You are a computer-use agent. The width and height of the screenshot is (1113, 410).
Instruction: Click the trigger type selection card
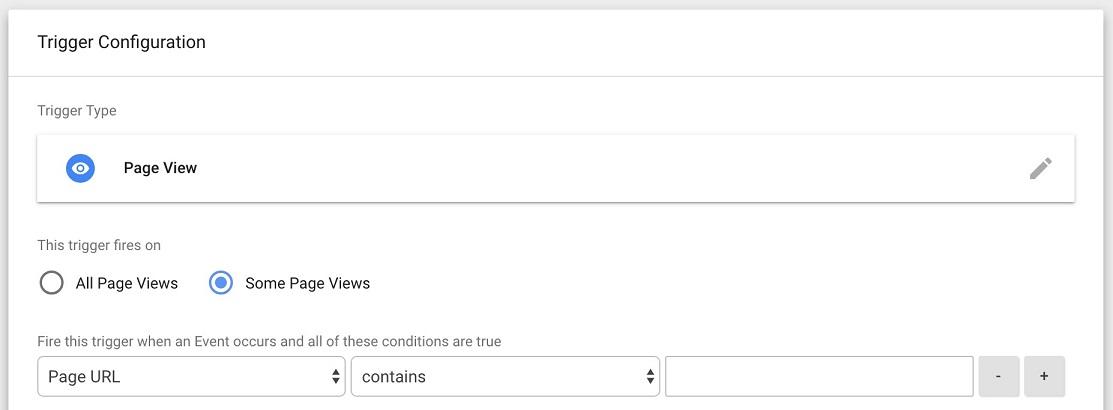[556, 168]
